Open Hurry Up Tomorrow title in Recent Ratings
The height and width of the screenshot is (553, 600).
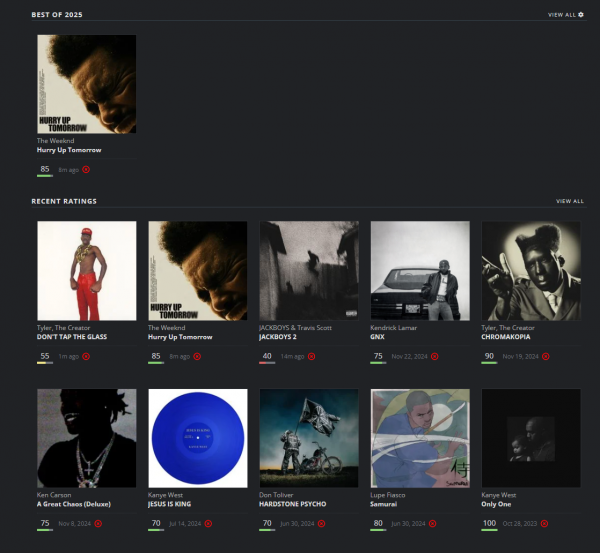coord(180,337)
